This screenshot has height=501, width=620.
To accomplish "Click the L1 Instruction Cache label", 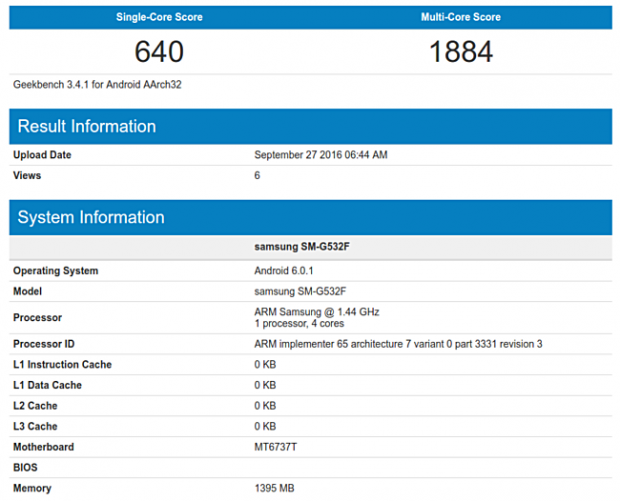I will (62, 365).
